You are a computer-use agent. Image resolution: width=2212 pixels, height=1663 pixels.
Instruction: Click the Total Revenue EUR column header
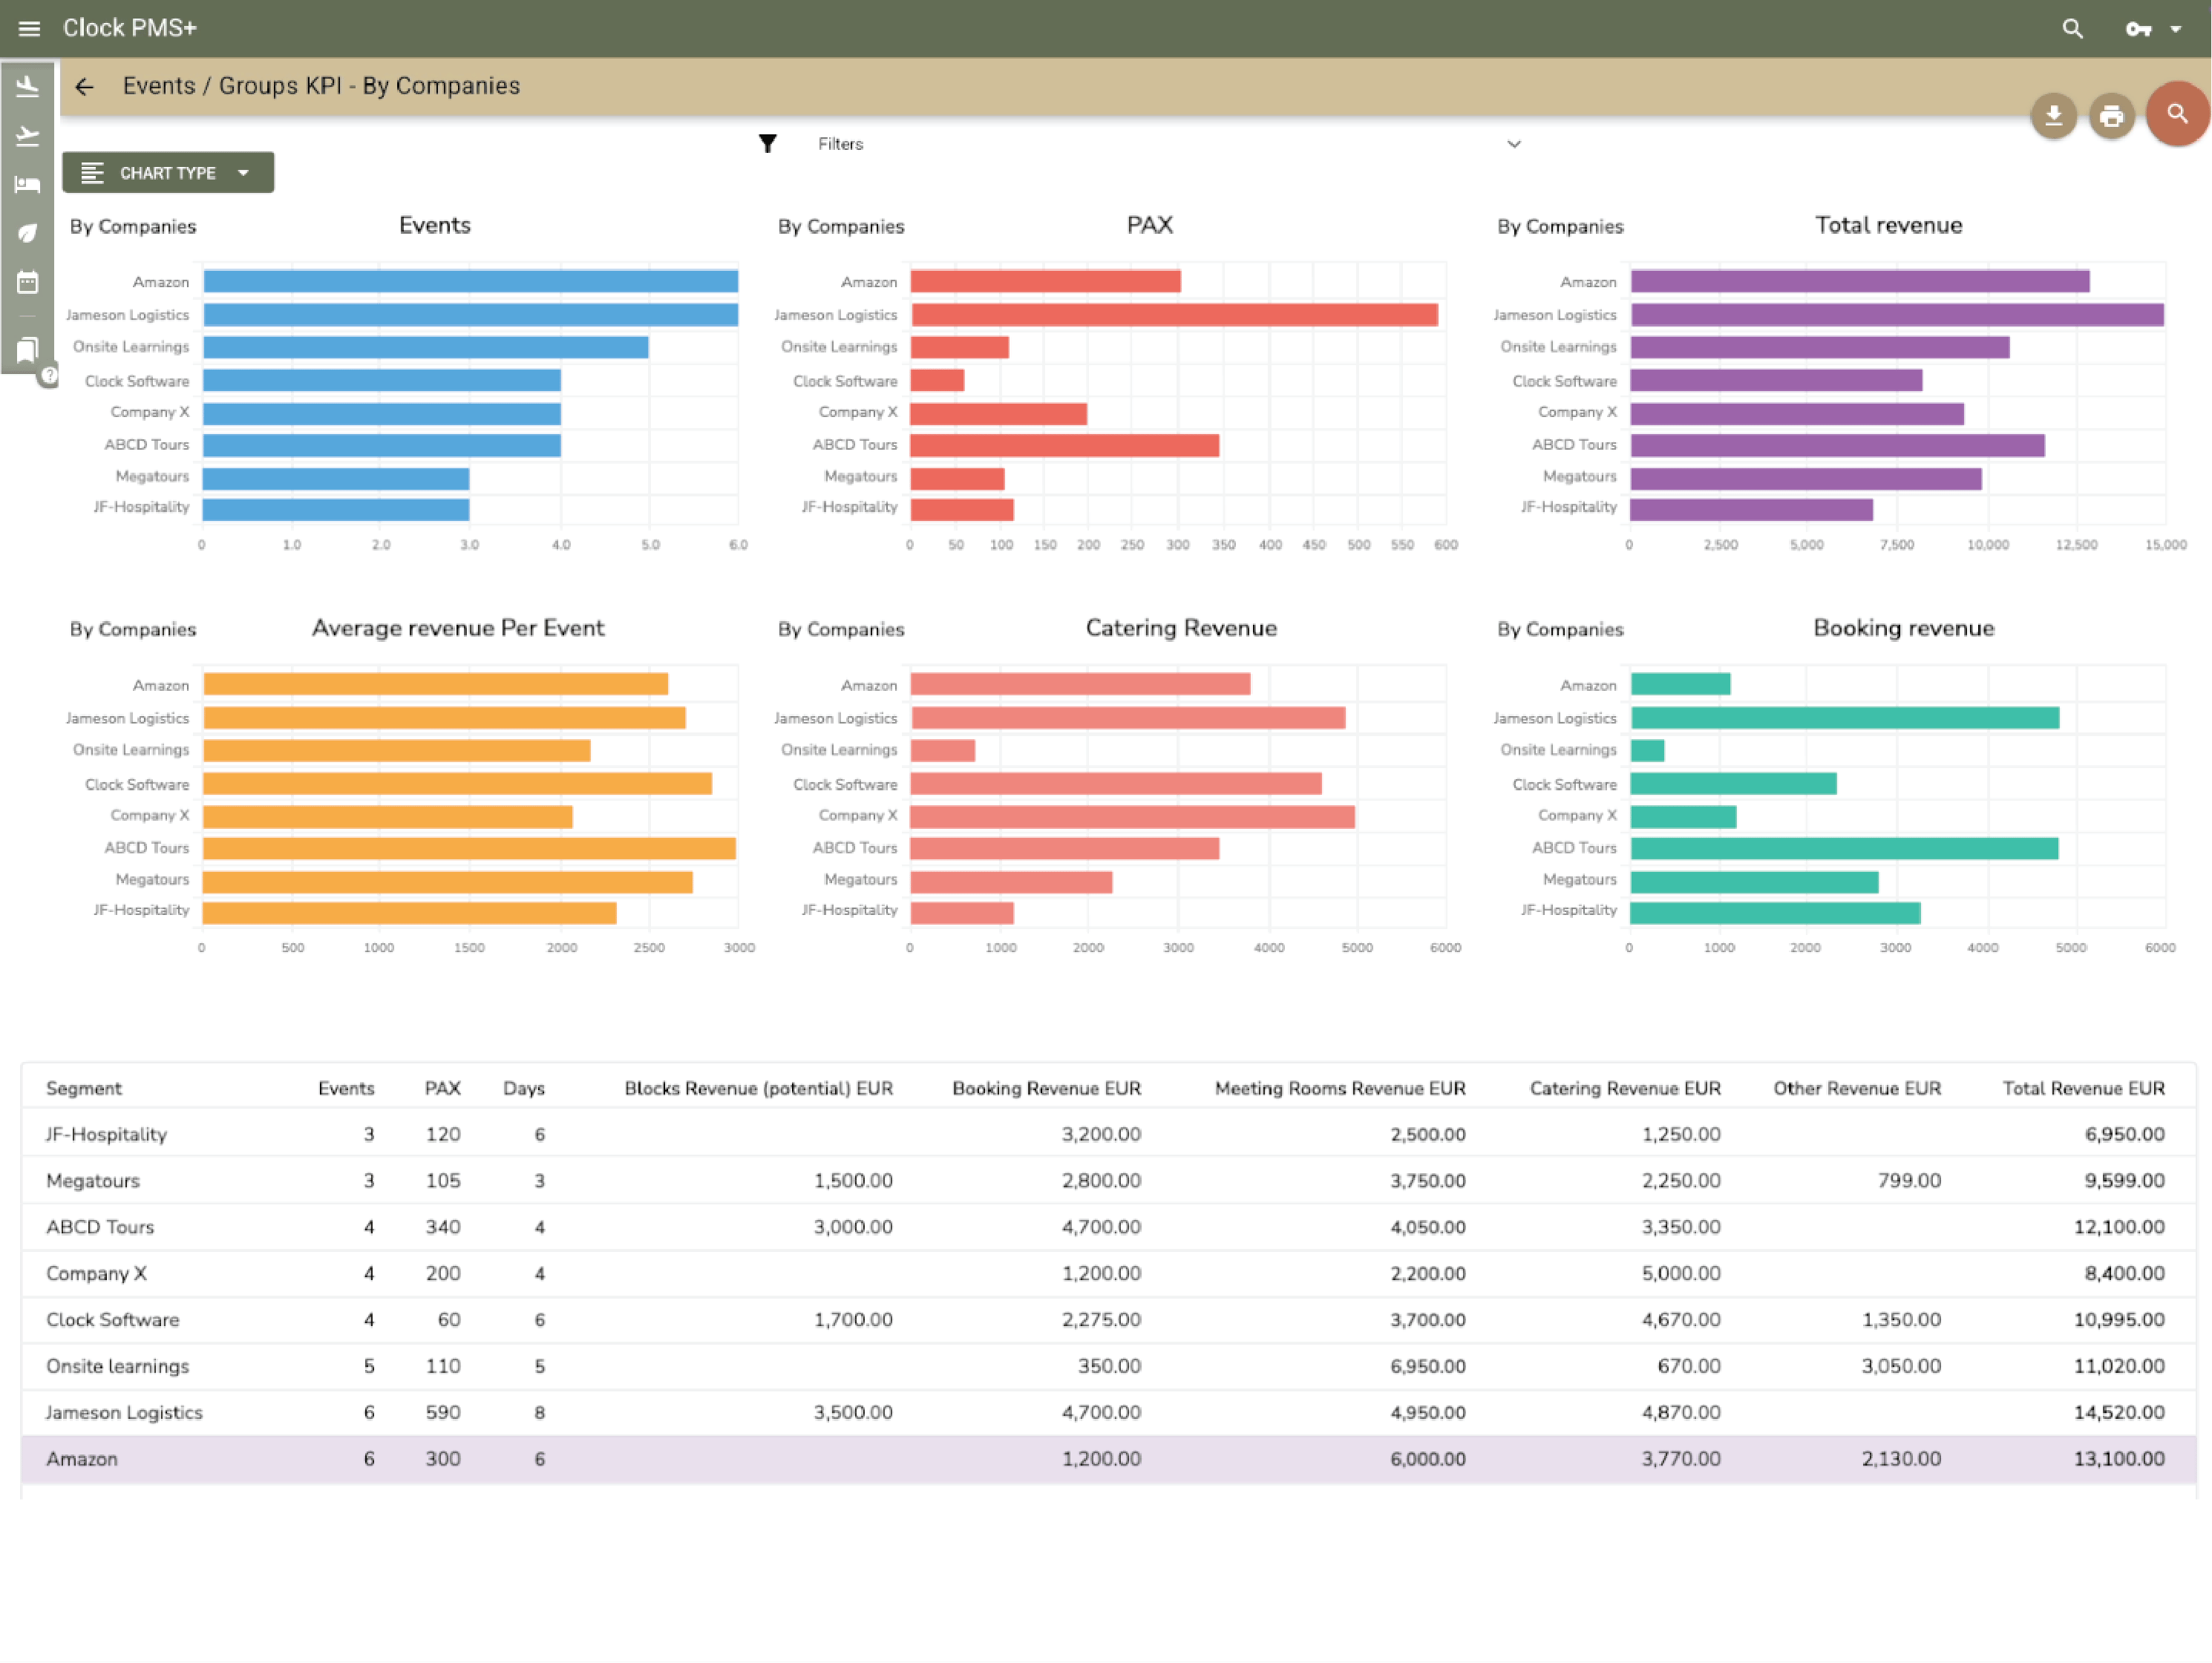click(x=2083, y=1088)
